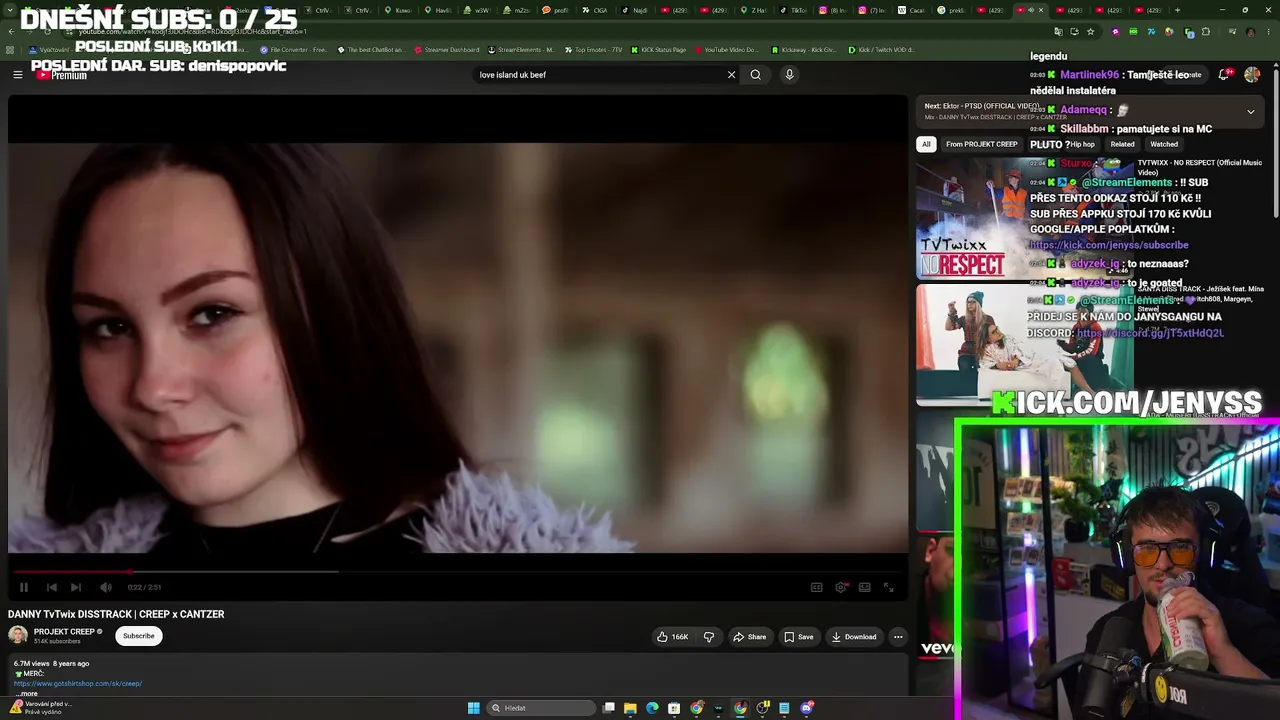The height and width of the screenshot is (720, 1280).
Task: Open YouTube notifications bell
Action: pos(1224,75)
